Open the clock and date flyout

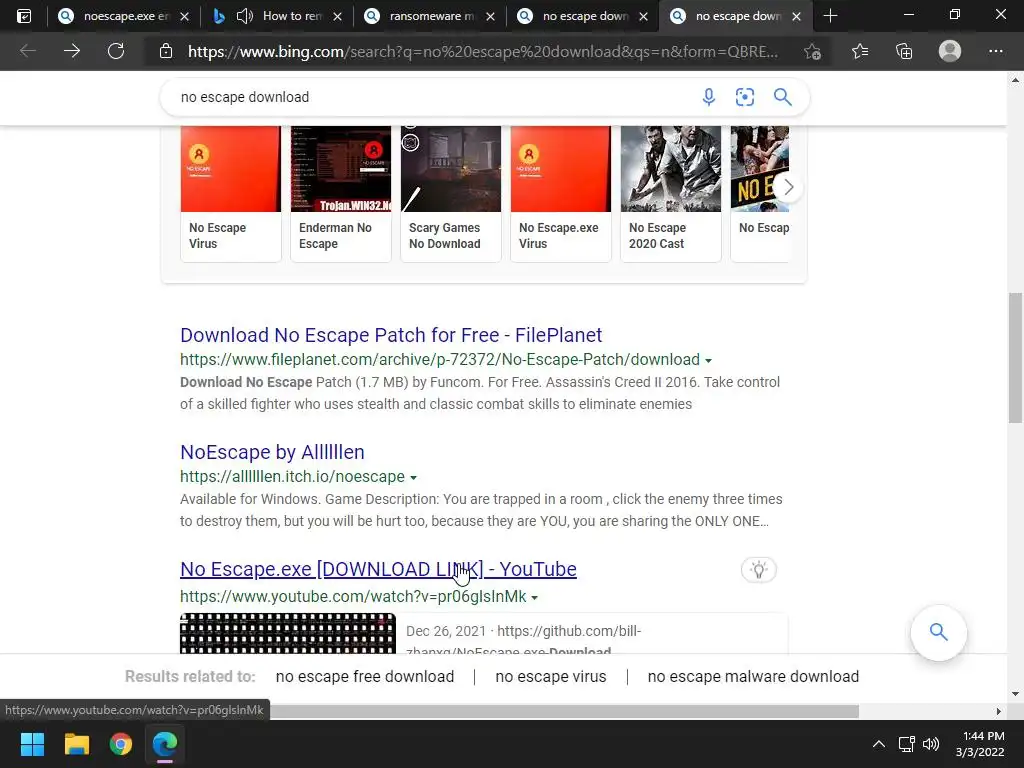(980, 744)
